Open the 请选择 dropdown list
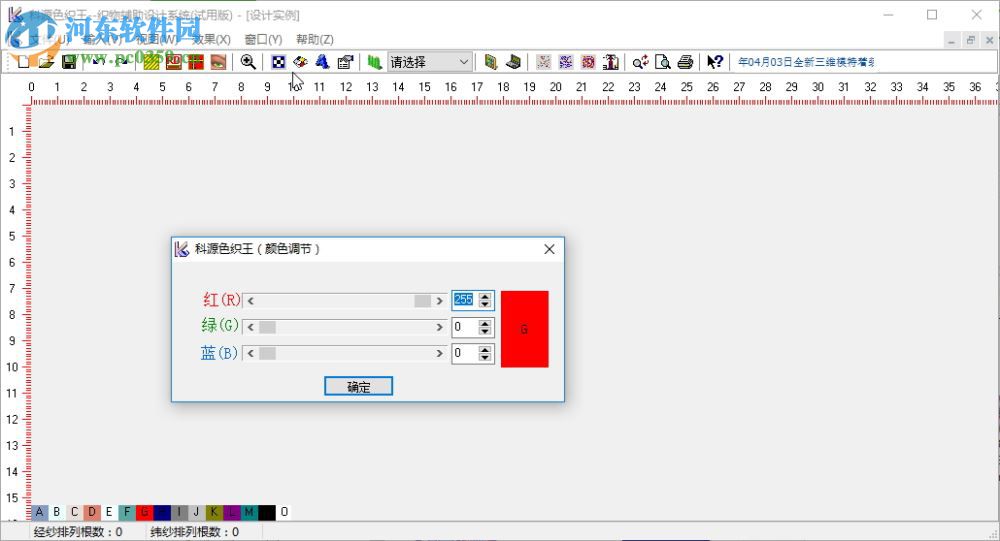 pyautogui.click(x=430, y=62)
